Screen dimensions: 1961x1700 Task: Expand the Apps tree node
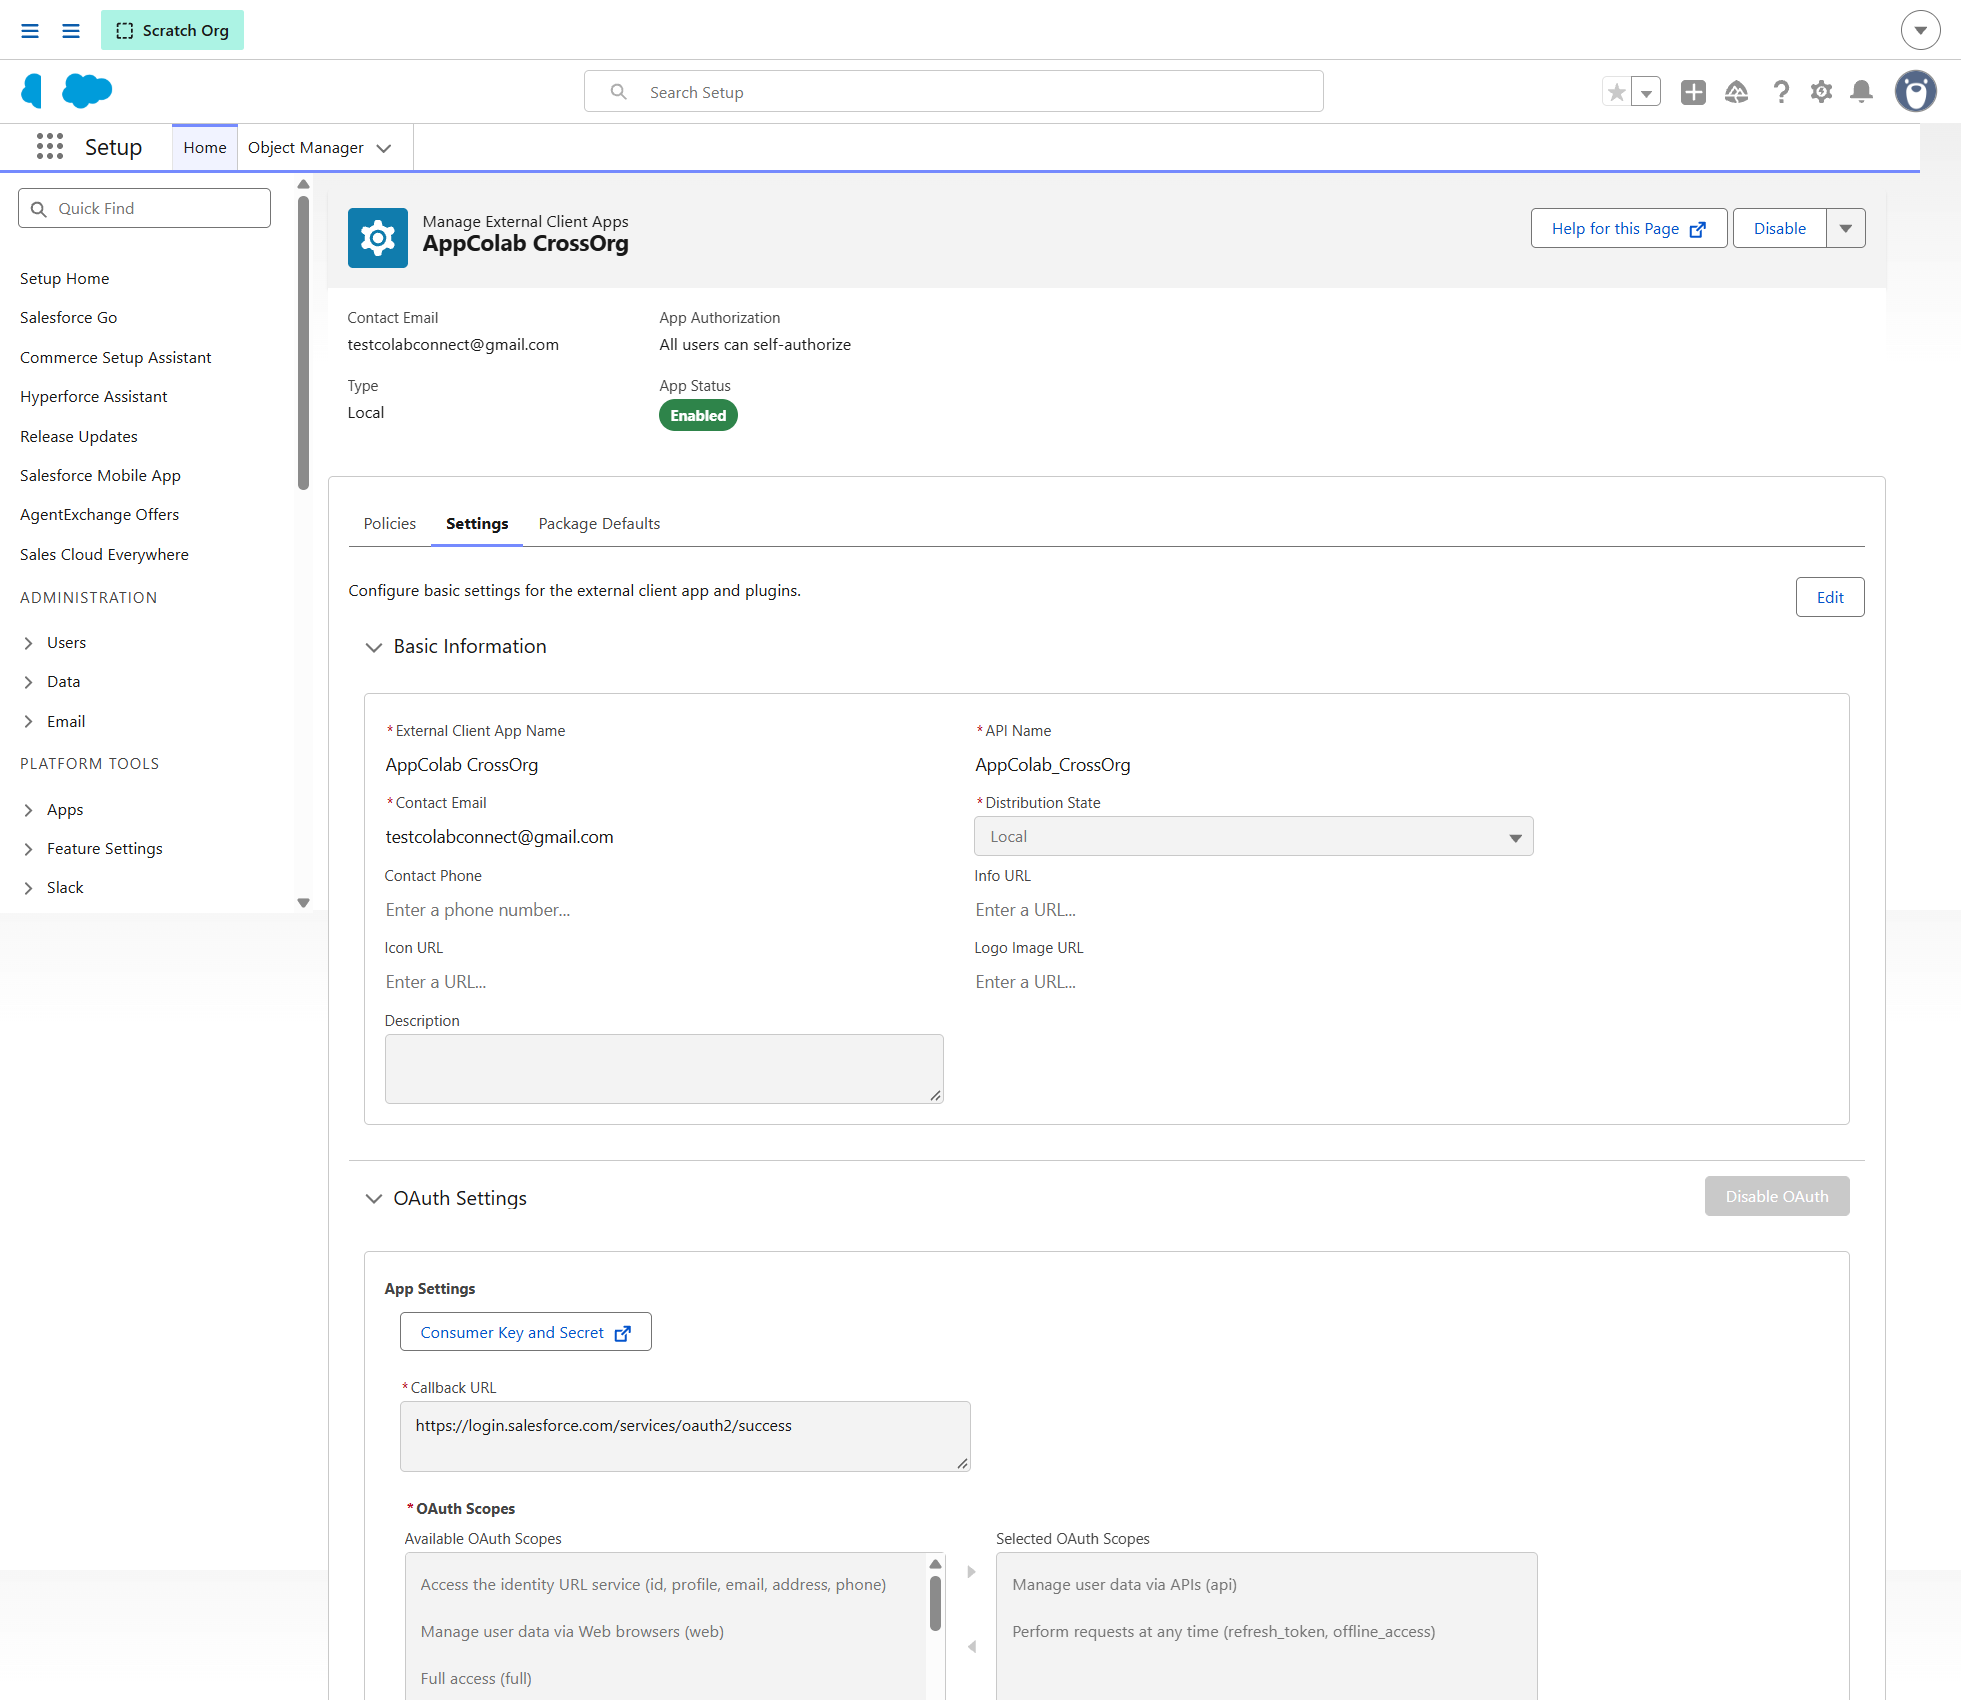28,810
